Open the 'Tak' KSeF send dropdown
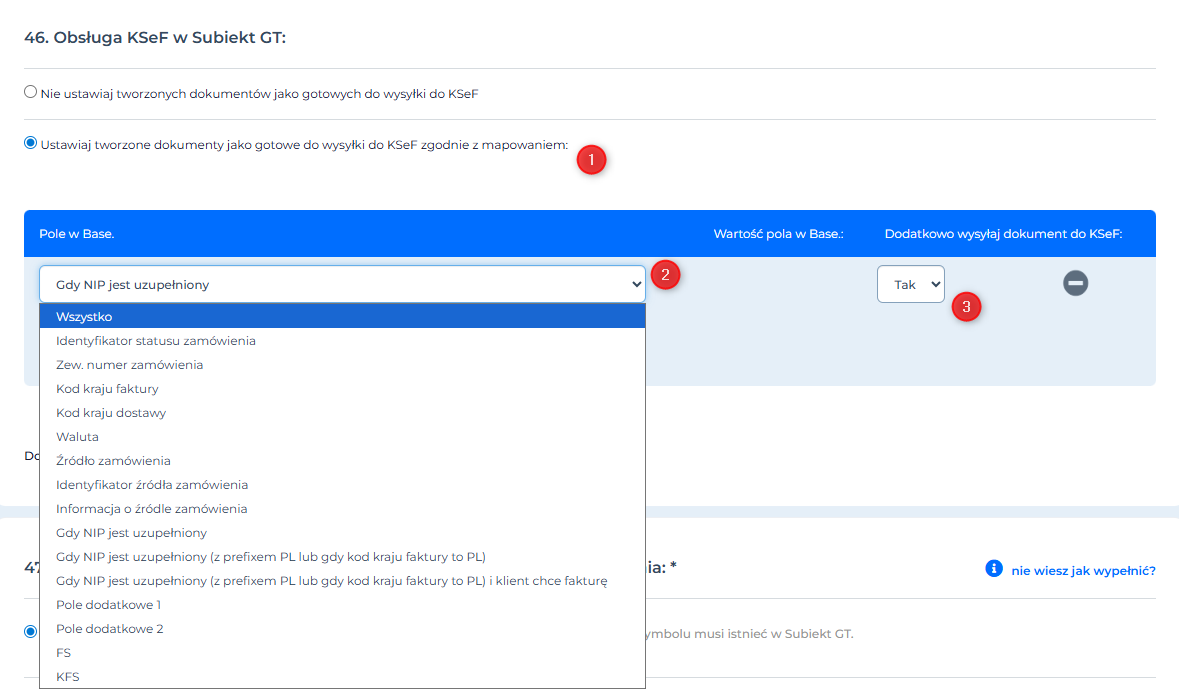This screenshot has width=1179, height=692. (x=911, y=284)
